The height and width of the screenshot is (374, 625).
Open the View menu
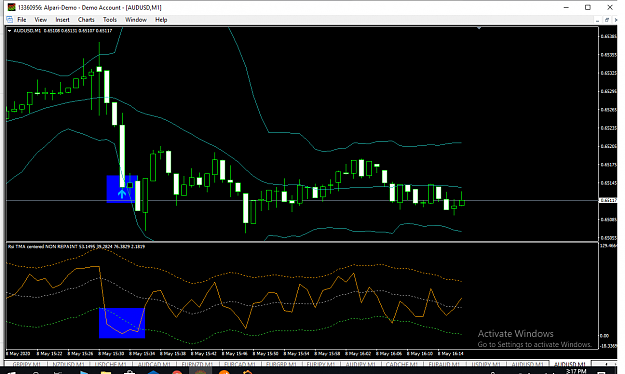pos(41,20)
